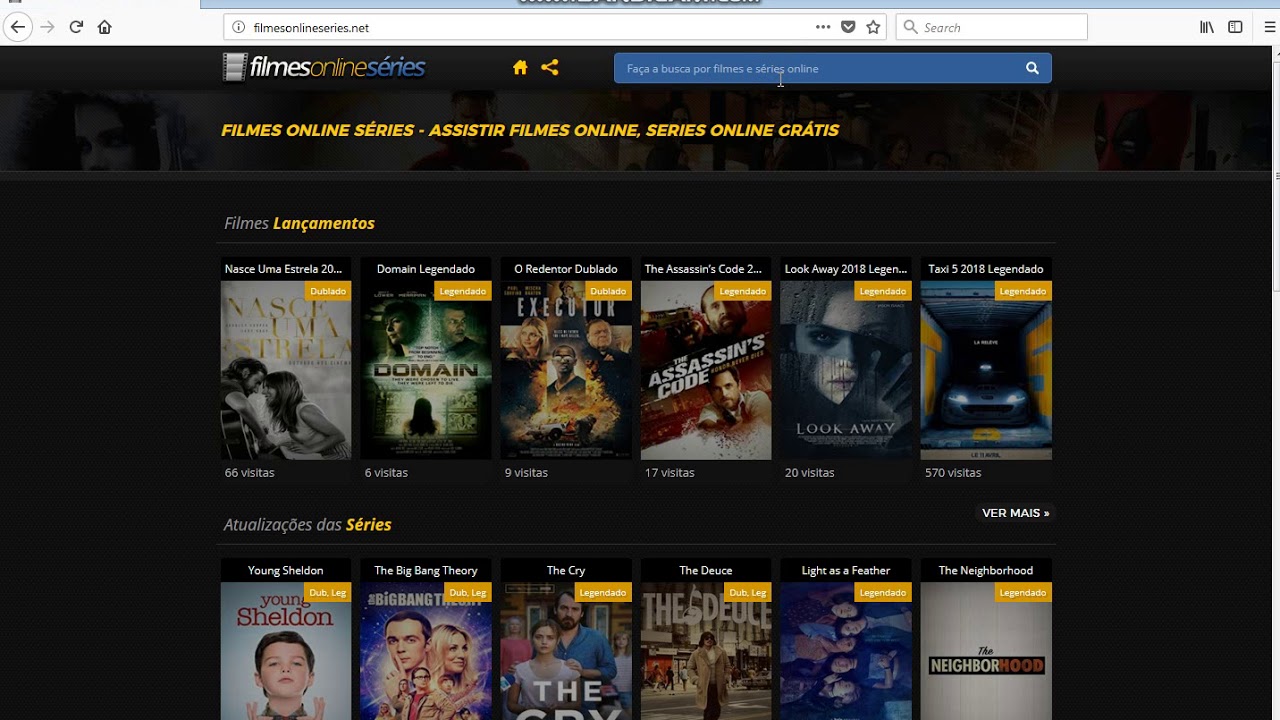Click the Dub, Leg badge on Young Sheldon

pyautogui.click(x=328, y=592)
